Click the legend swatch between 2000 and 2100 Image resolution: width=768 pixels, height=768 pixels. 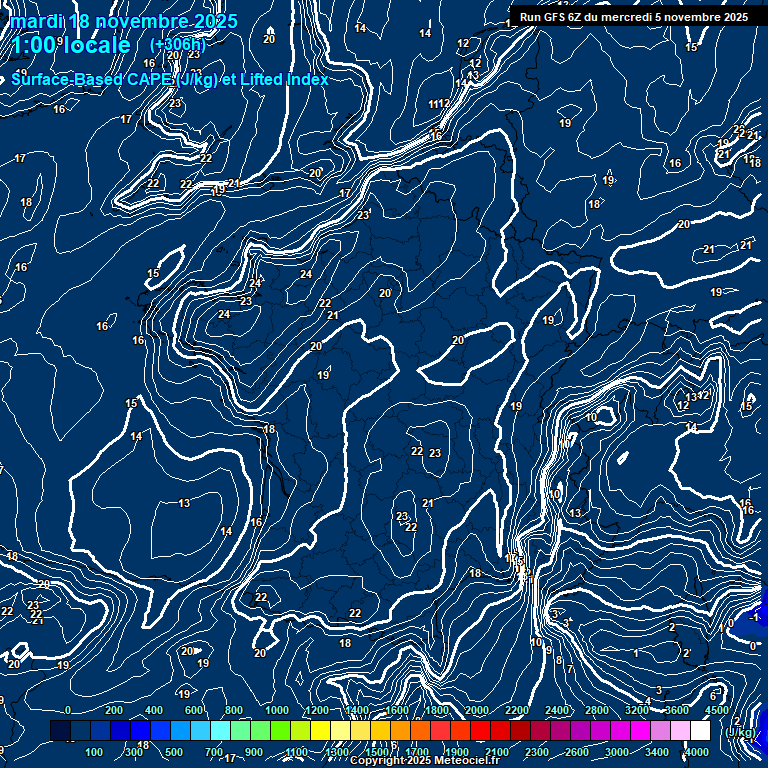coord(480,730)
